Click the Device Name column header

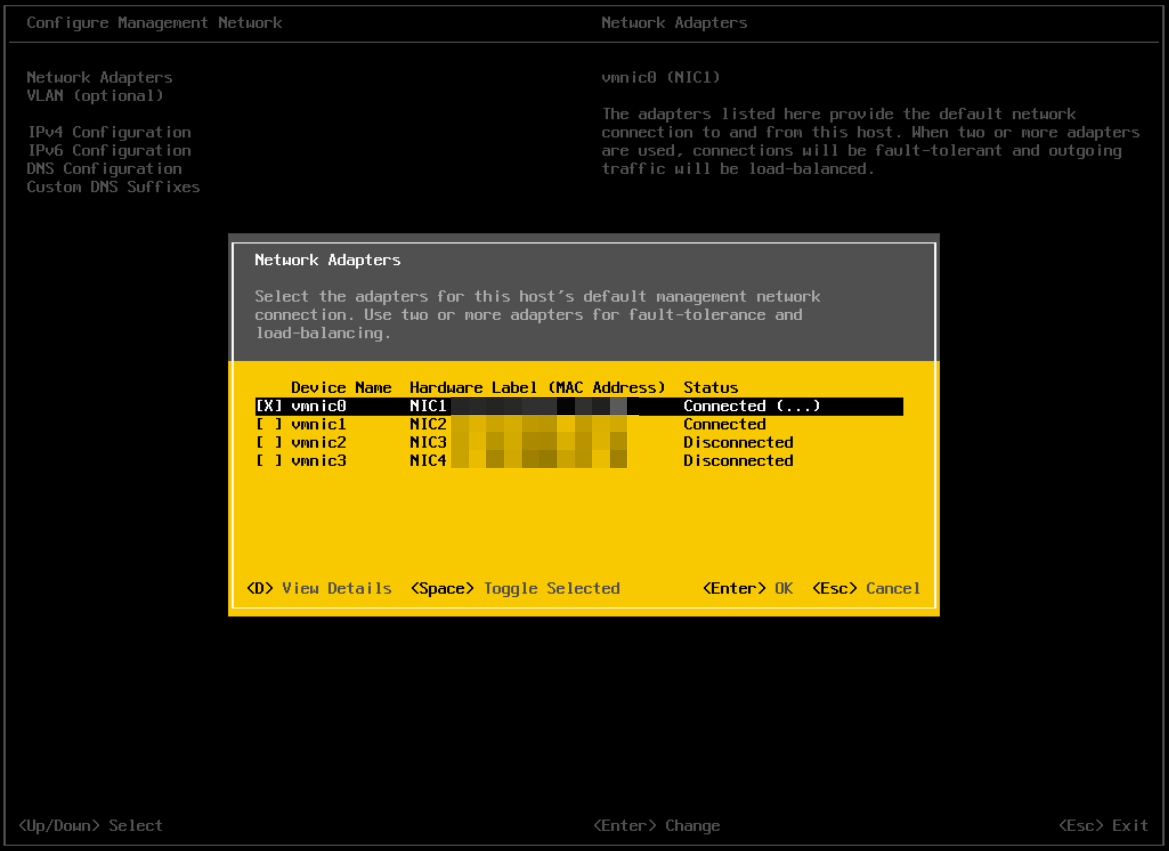(x=341, y=387)
